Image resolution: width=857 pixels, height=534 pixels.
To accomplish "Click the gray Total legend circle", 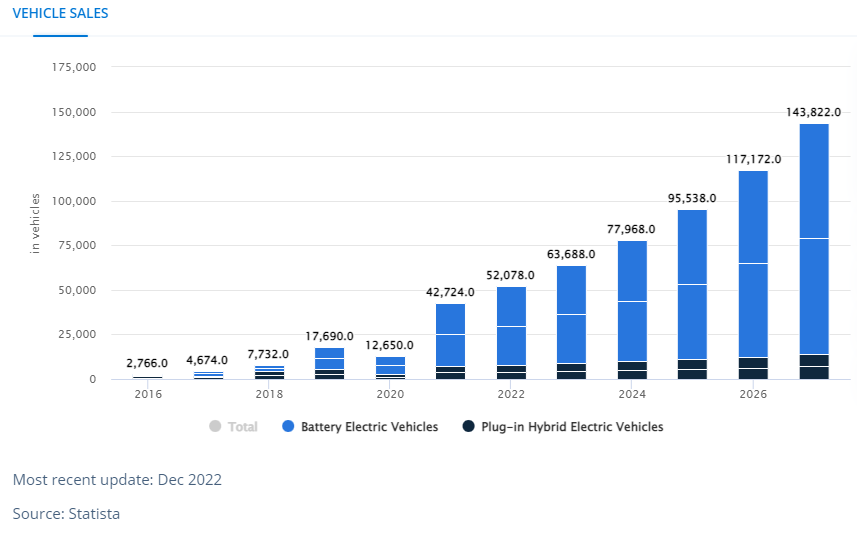I will [x=215, y=427].
